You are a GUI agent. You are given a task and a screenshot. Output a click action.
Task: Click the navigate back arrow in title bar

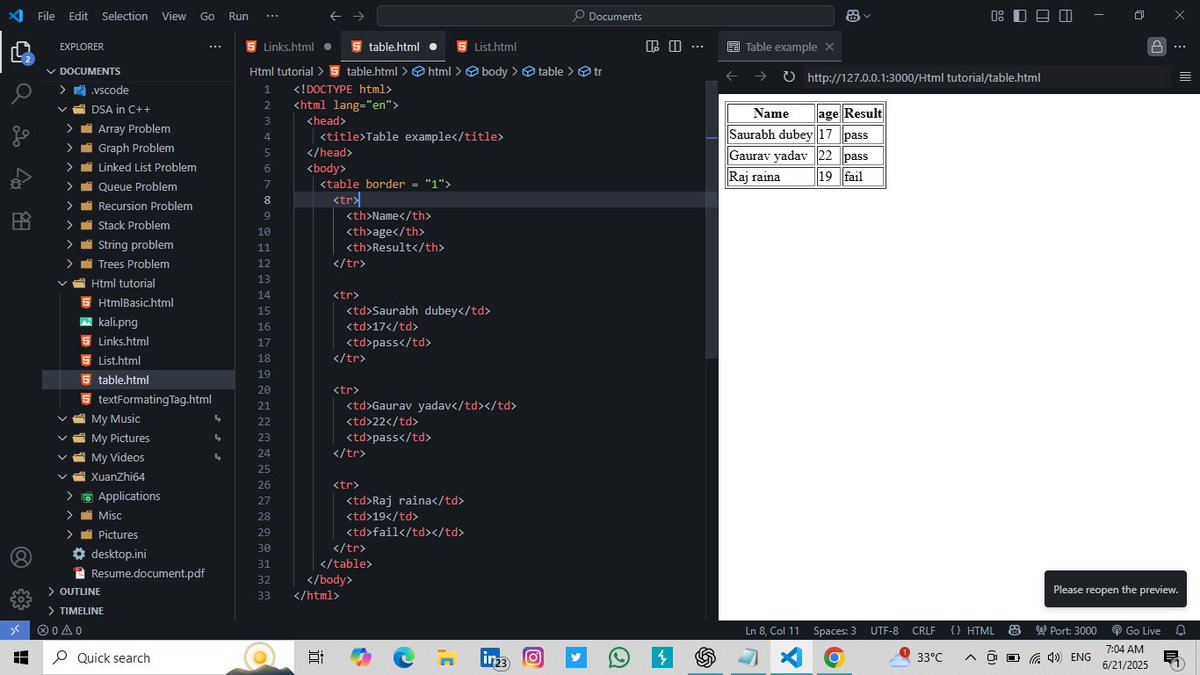pos(336,16)
